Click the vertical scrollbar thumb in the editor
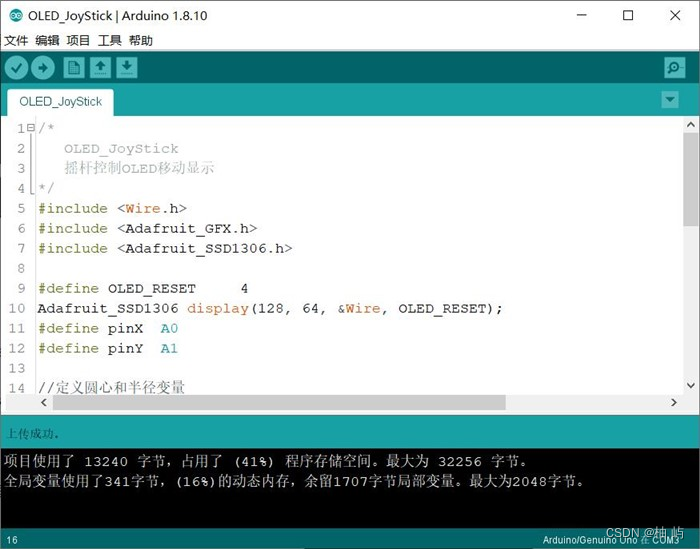700x549 pixels. coord(690,179)
